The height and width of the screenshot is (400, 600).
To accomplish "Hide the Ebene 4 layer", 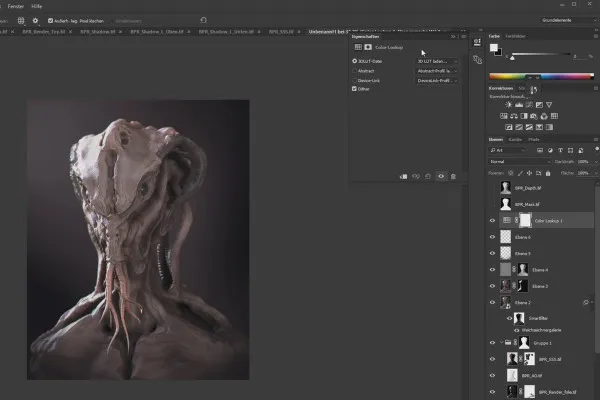I will click(x=492, y=270).
